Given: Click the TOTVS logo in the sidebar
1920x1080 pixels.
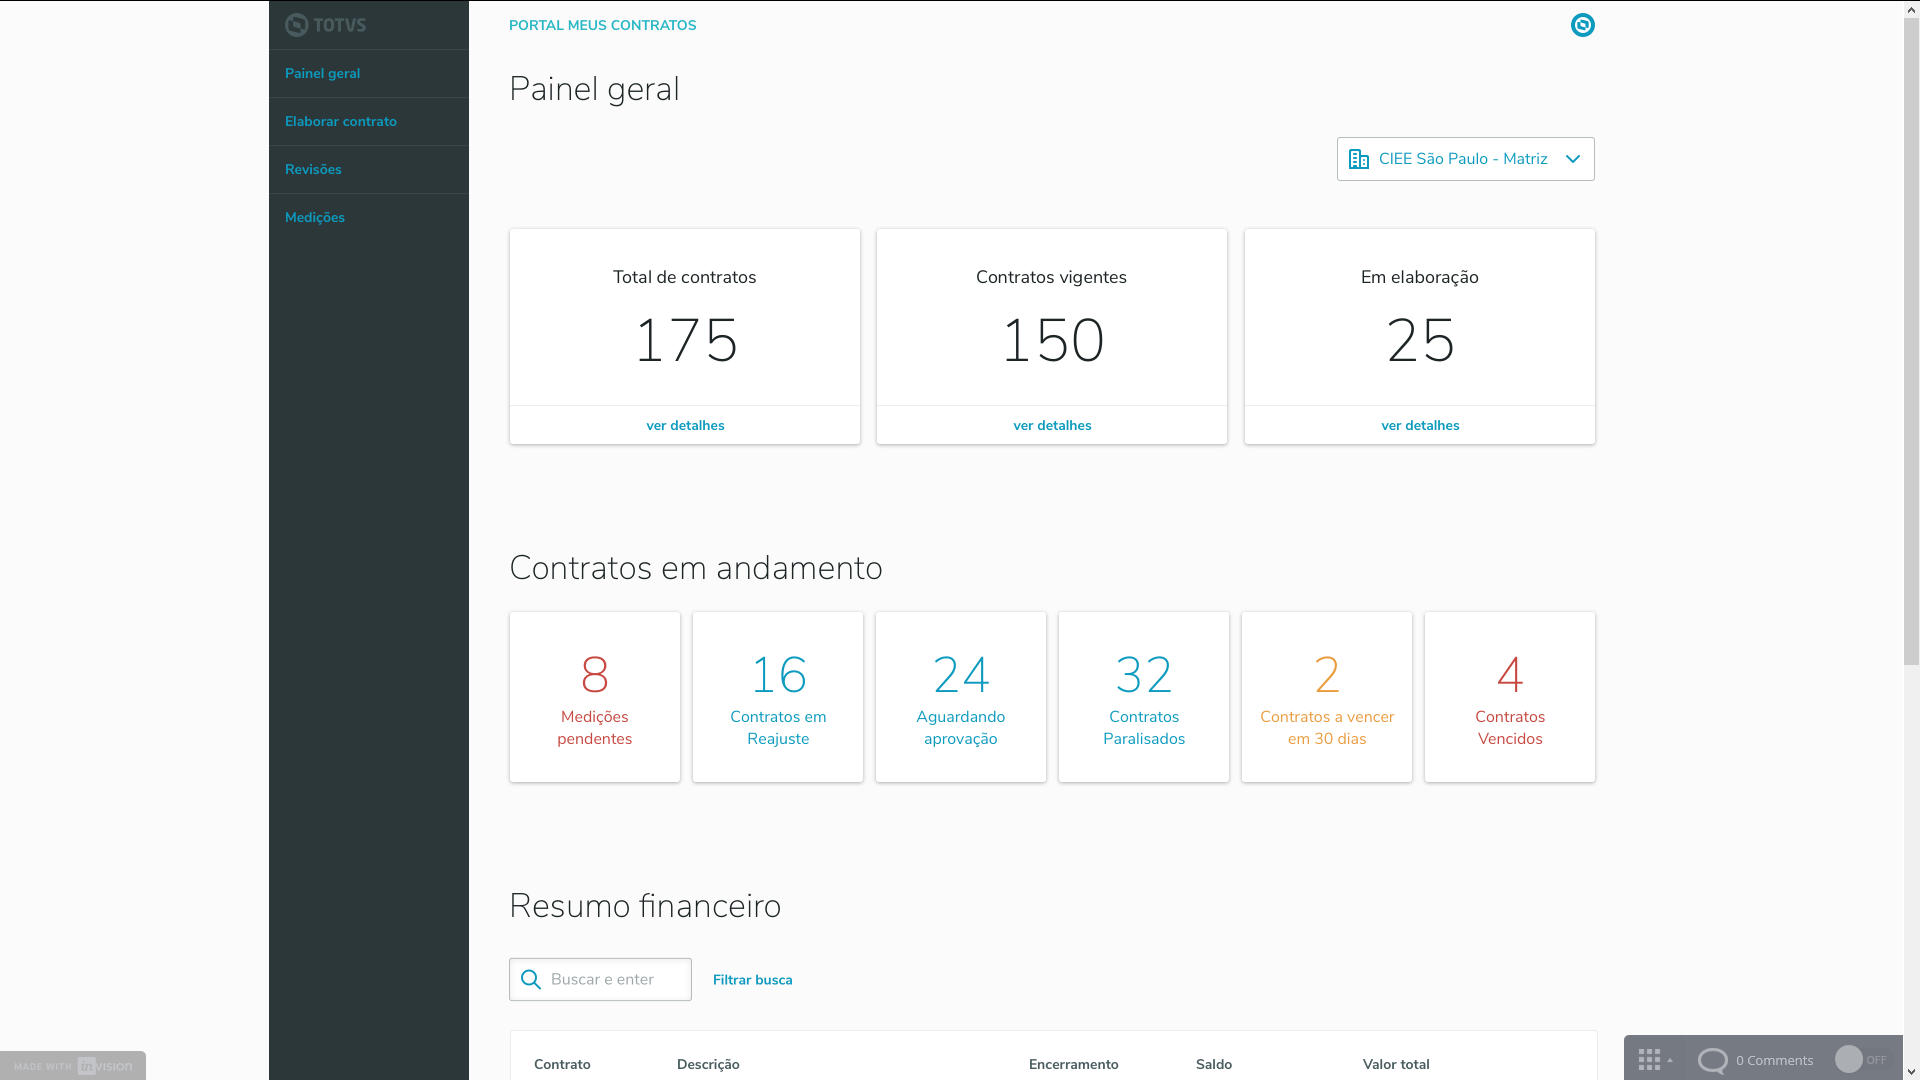Looking at the screenshot, I should coord(325,25).
